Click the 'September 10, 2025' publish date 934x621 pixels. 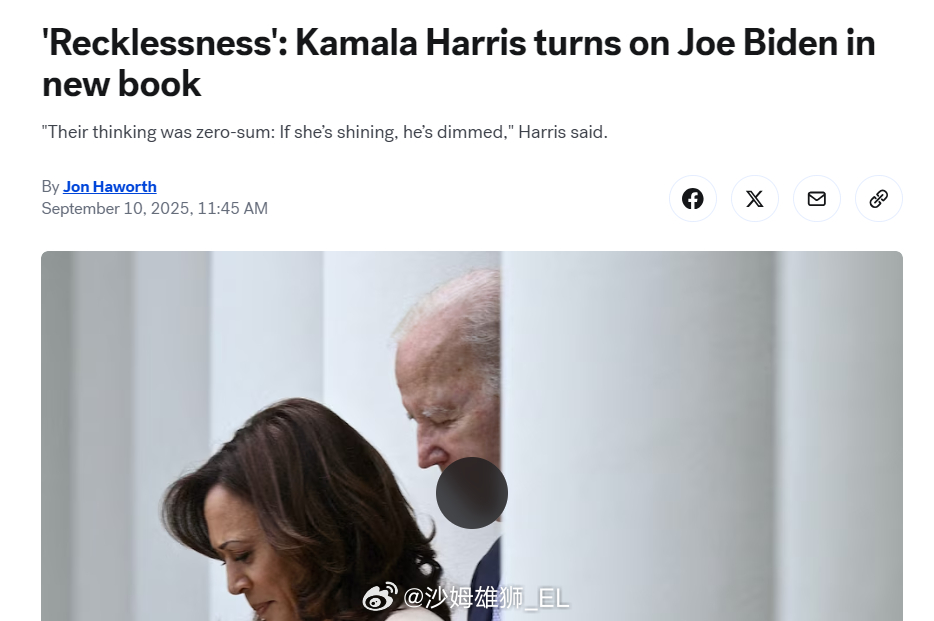117,208
